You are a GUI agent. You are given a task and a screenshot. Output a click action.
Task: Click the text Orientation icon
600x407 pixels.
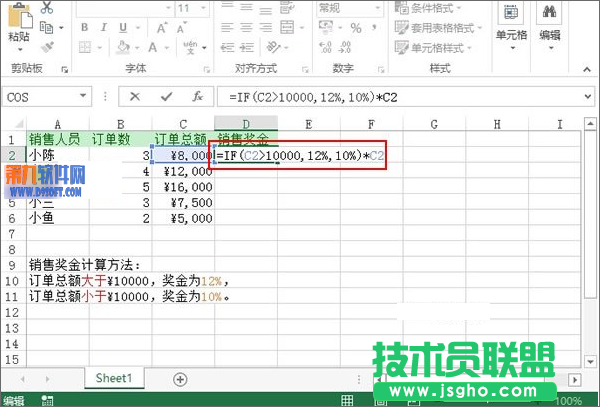tap(274, 47)
